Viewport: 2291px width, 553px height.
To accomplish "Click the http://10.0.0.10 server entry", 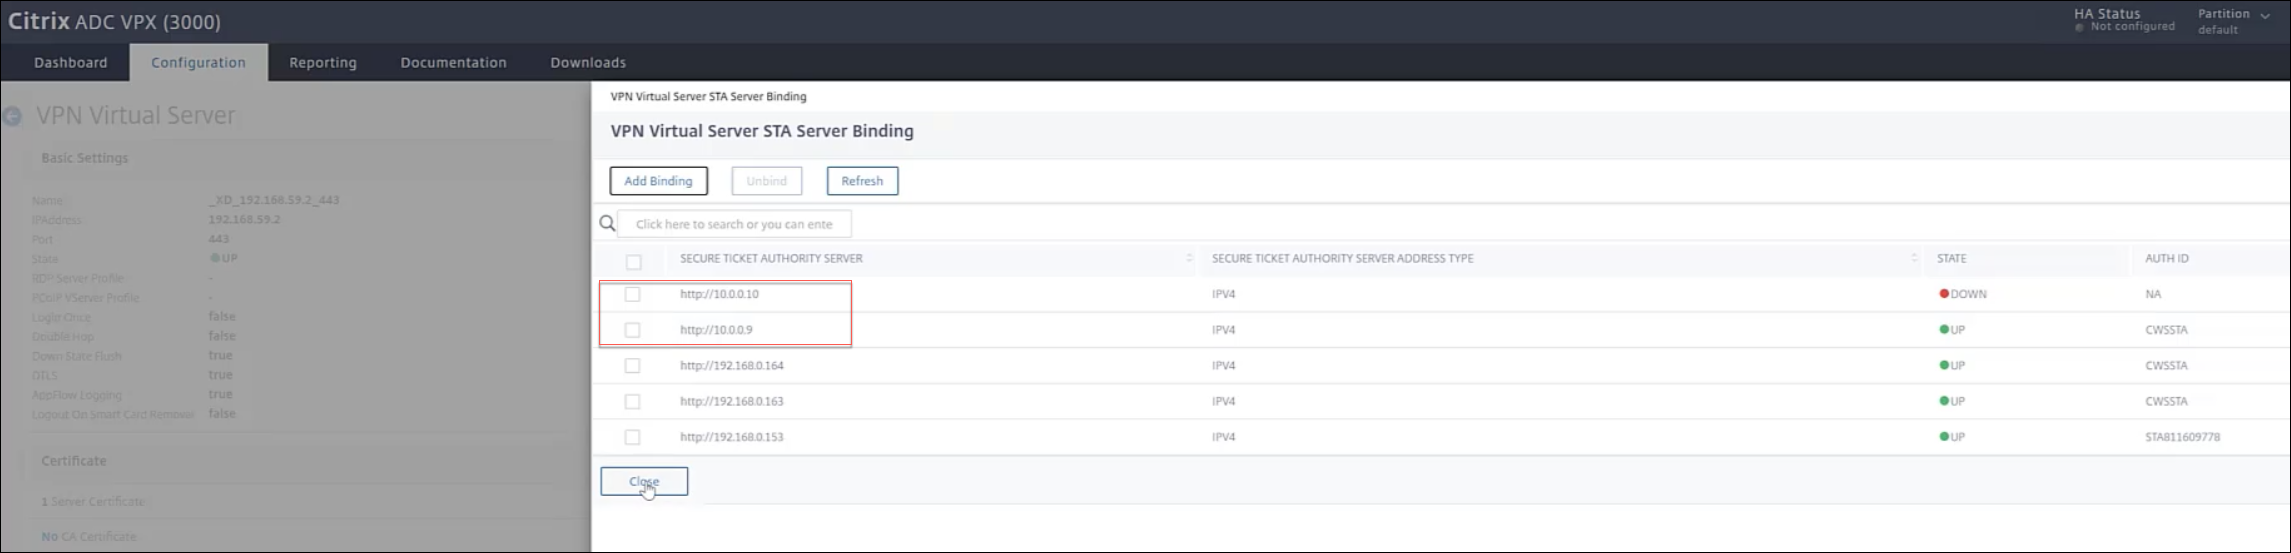I will coord(719,294).
